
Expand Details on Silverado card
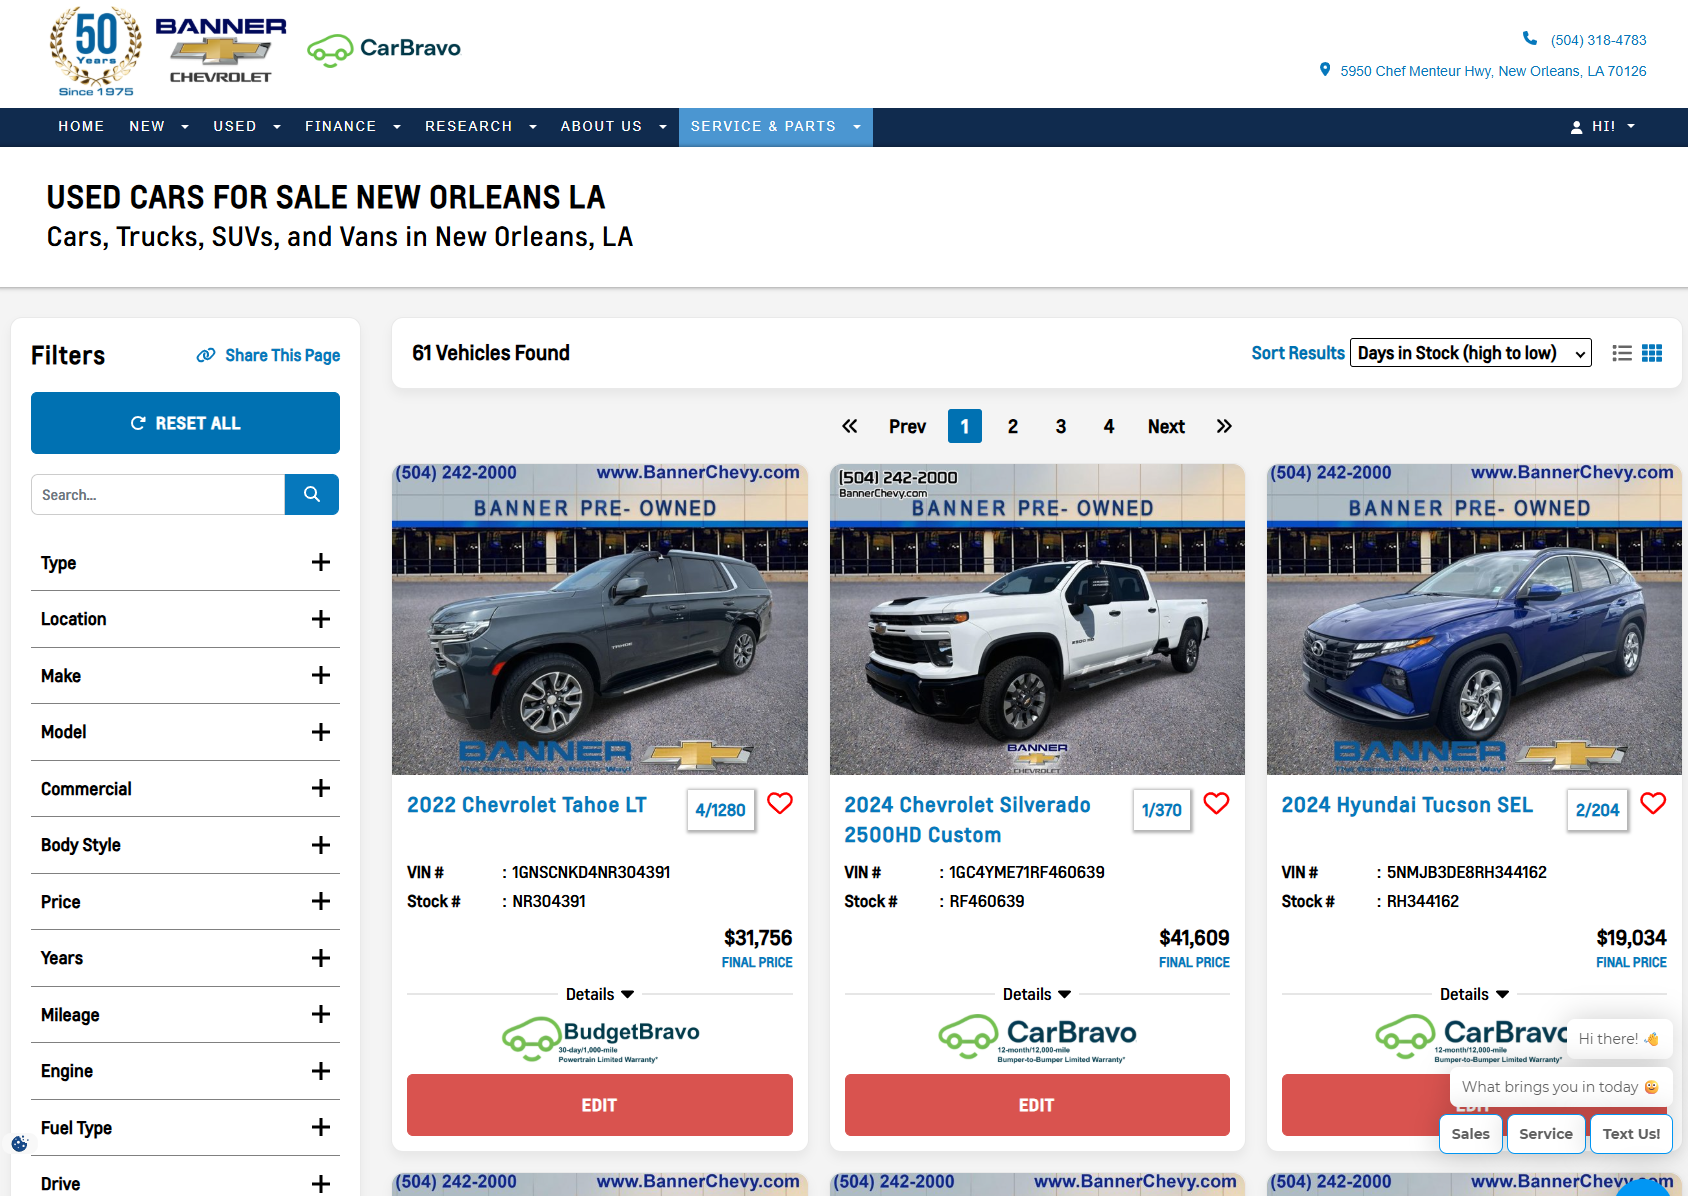click(x=1037, y=994)
